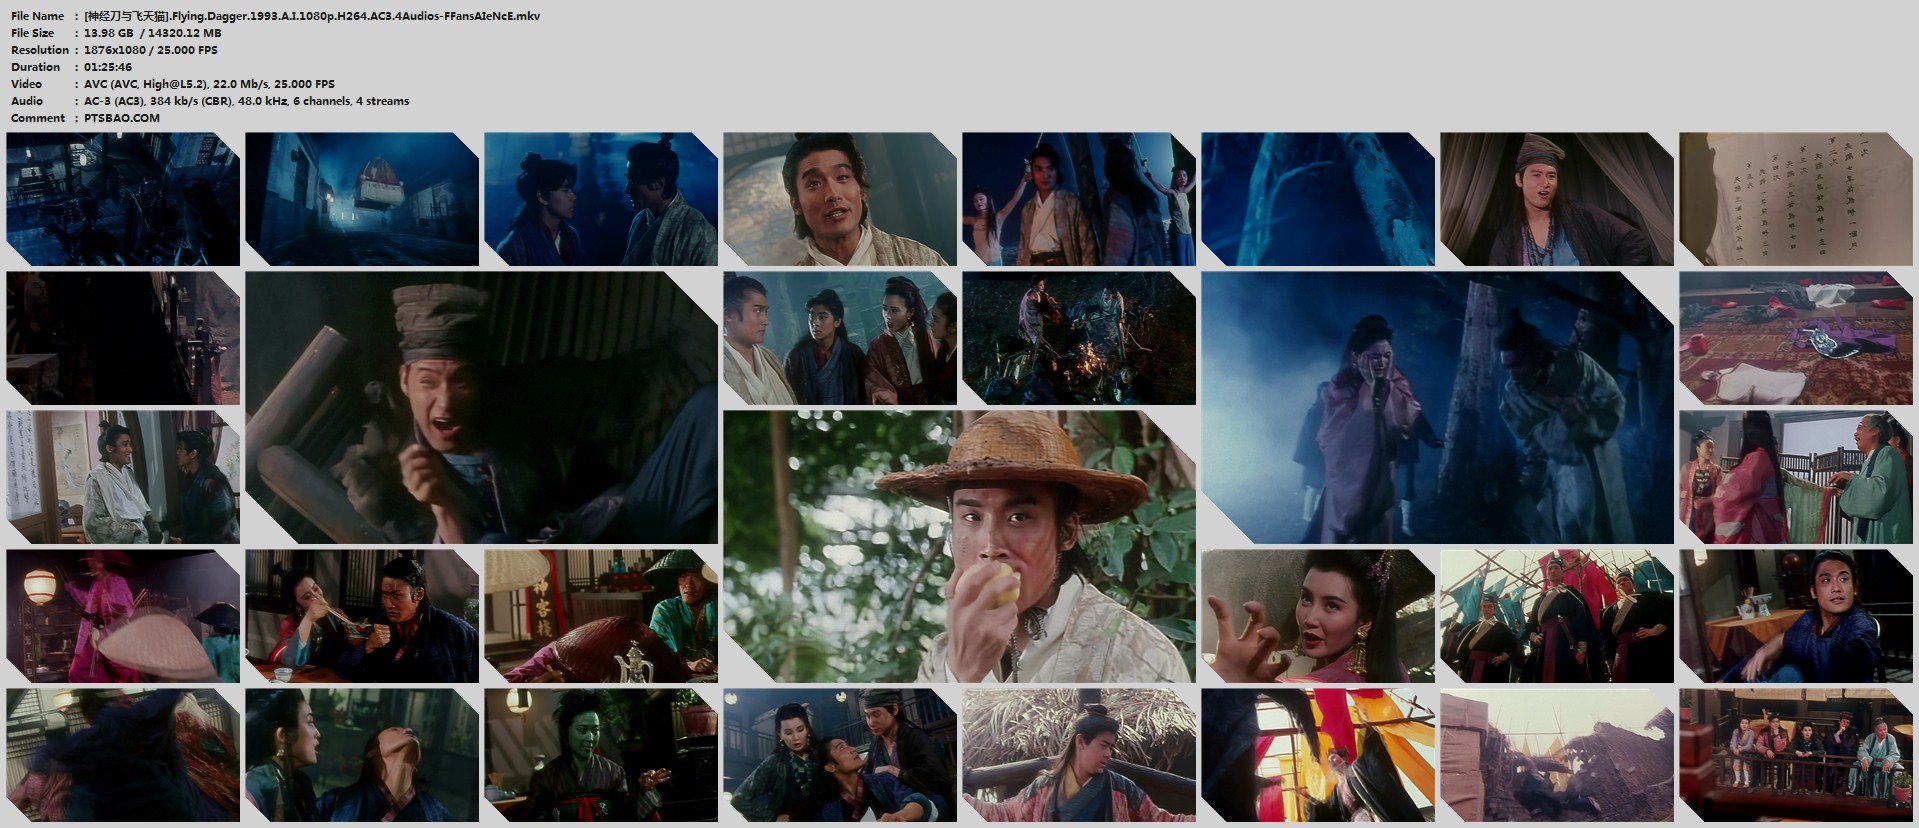Open large blue foggy forest thumbnail with two figures
This screenshot has width=1919, height=828.
click(1437, 407)
